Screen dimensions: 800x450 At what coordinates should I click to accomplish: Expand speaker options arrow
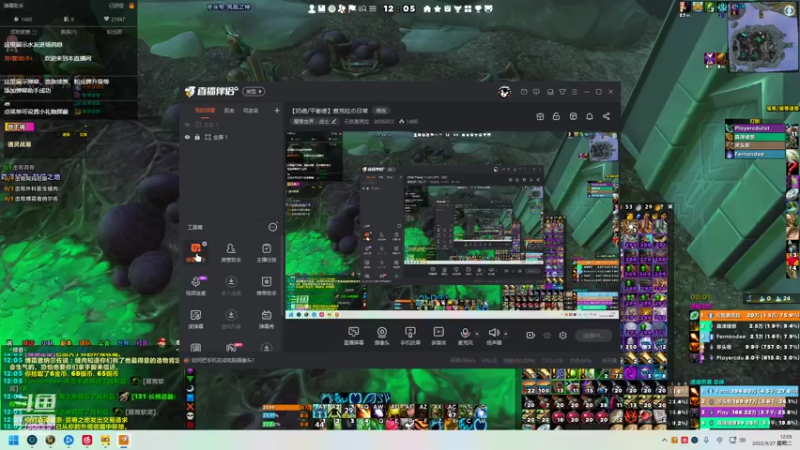pos(506,334)
